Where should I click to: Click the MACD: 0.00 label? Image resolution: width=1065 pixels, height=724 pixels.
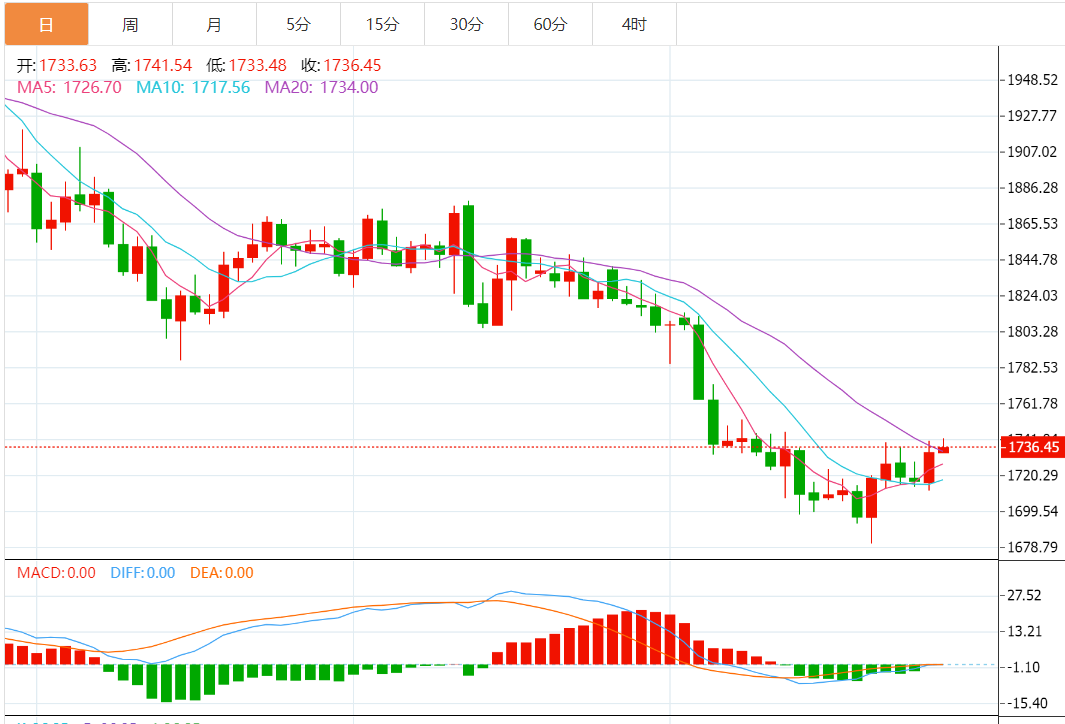[x=56, y=573]
